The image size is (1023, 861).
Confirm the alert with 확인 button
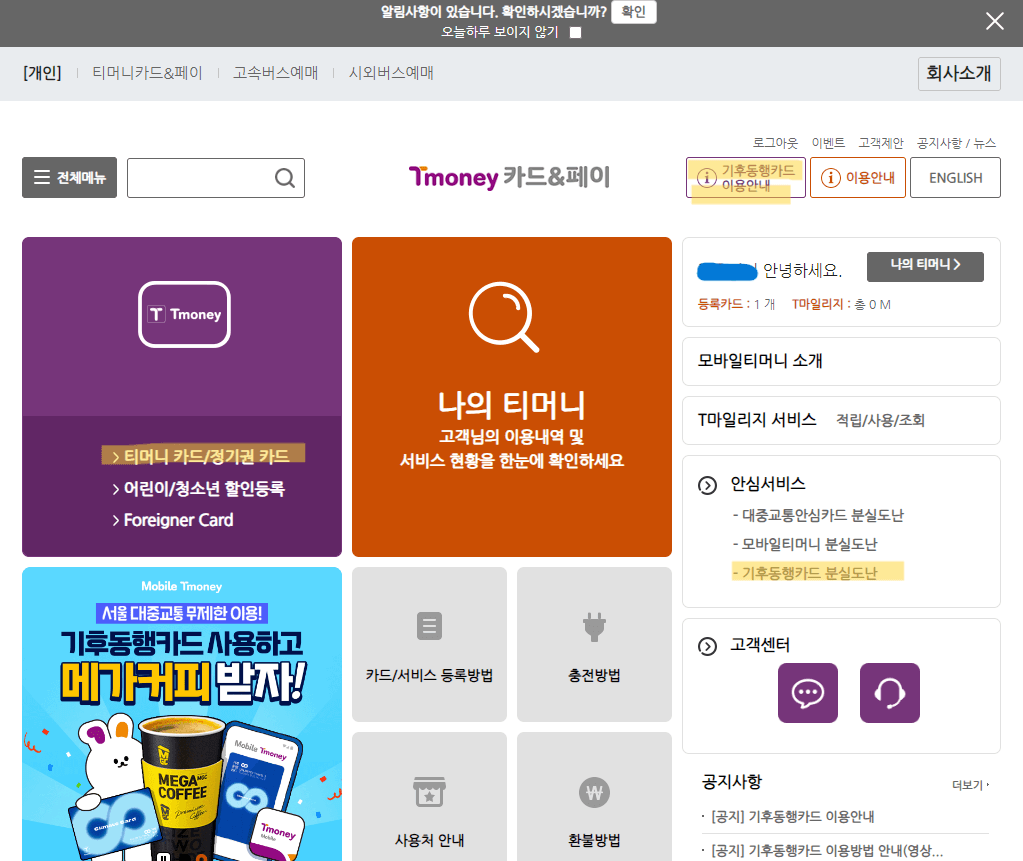pyautogui.click(x=634, y=12)
